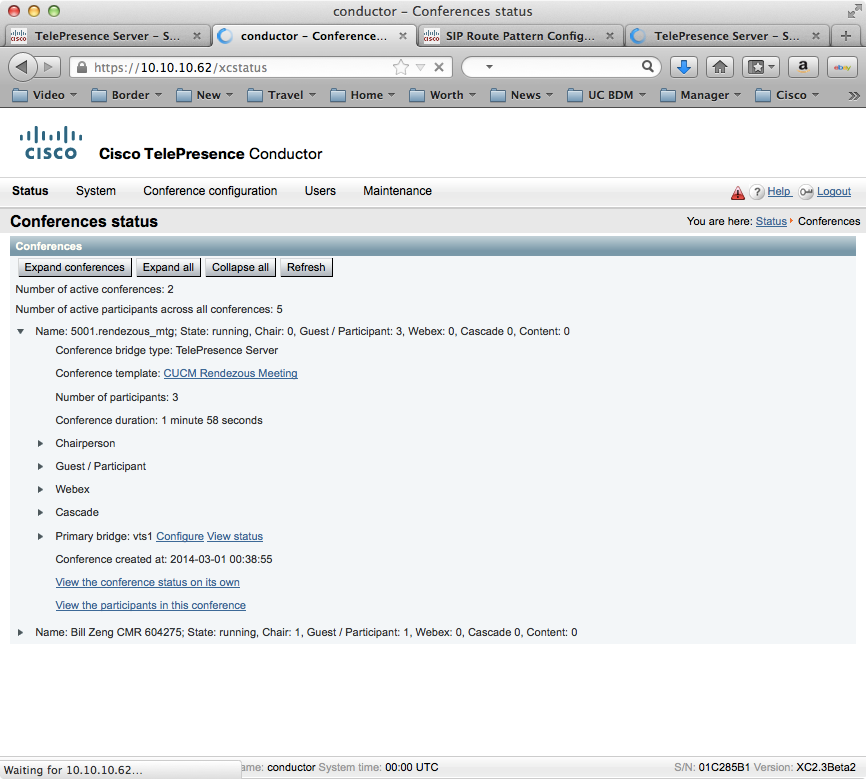The width and height of the screenshot is (866, 779).
Task: Open the bookmarks star toolbar button
Action: pos(761,67)
